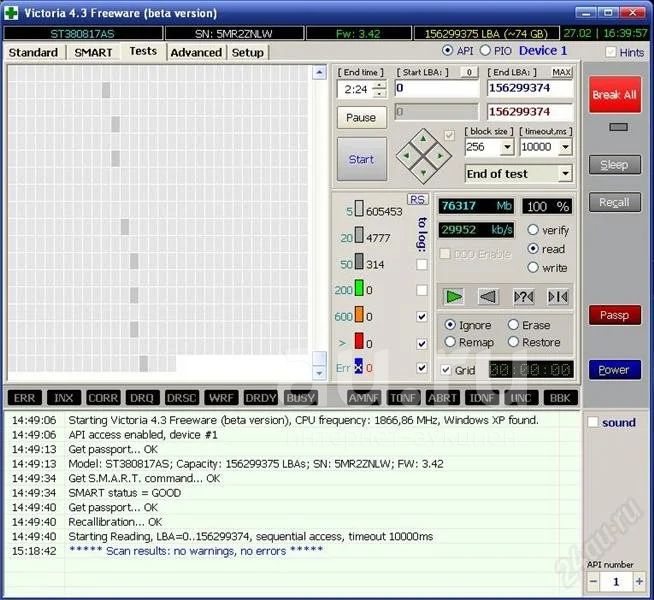Click the DRSC status indicator

click(x=181, y=398)
